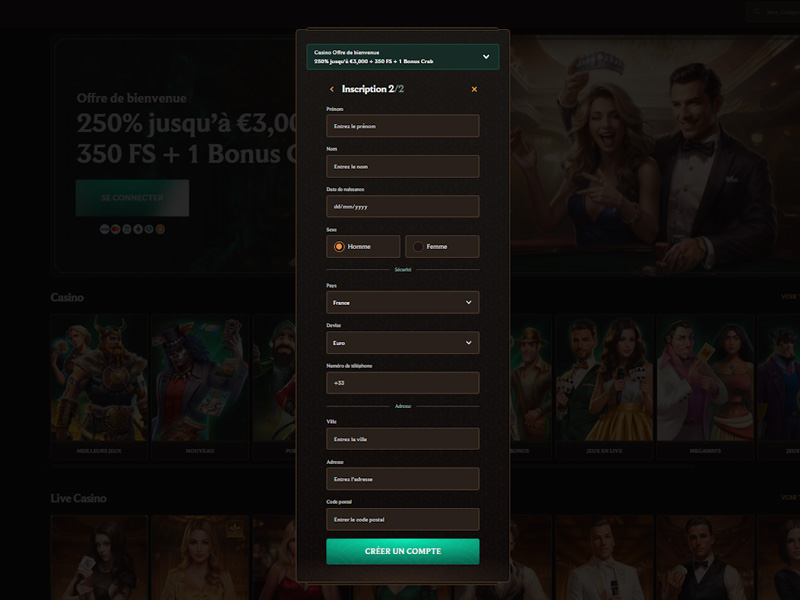Select the Homme radio option
800x600 pixels.
click(x=339, y=246)
